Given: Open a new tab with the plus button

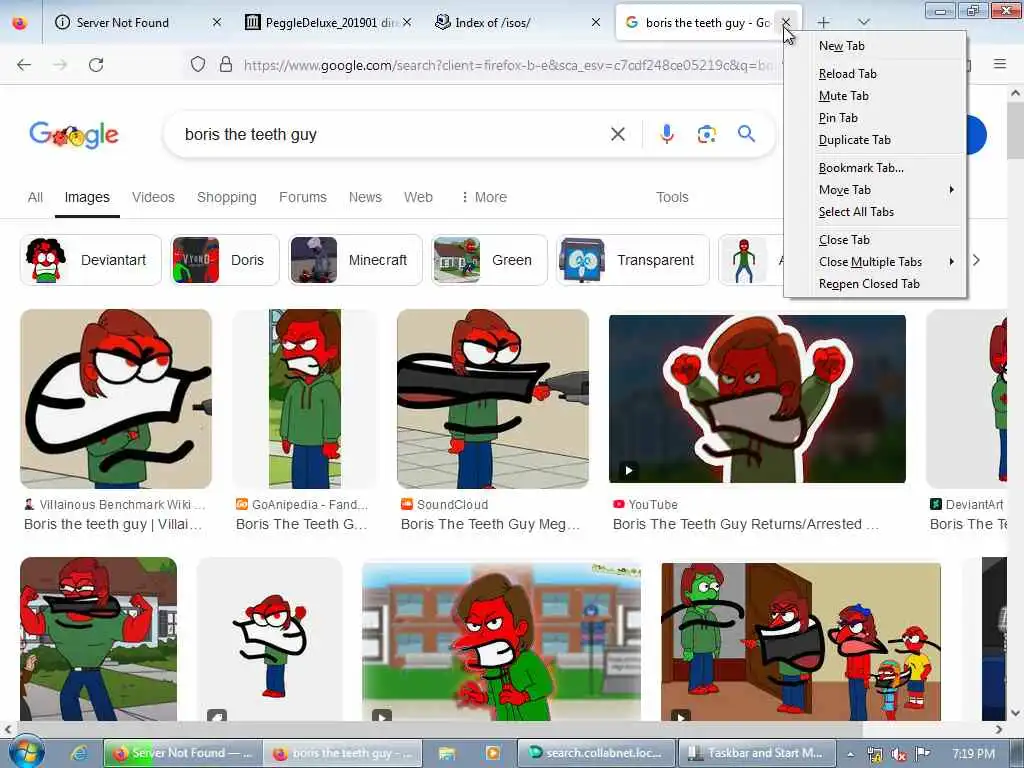Looking at the screenshot, I should click(x=824, y=23).
